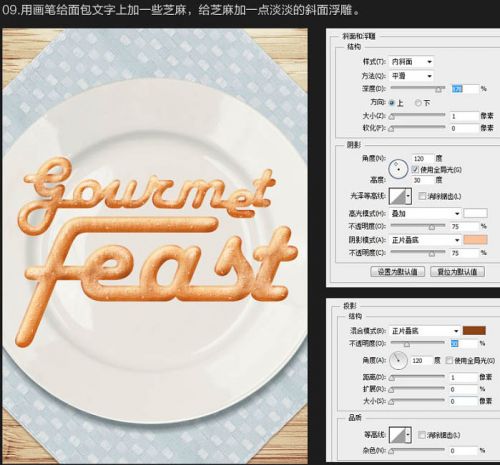The height and width of the screenshot is (465, 500).
Task: Click the gloss contour thumbnail preview
Action: (397, 196)
